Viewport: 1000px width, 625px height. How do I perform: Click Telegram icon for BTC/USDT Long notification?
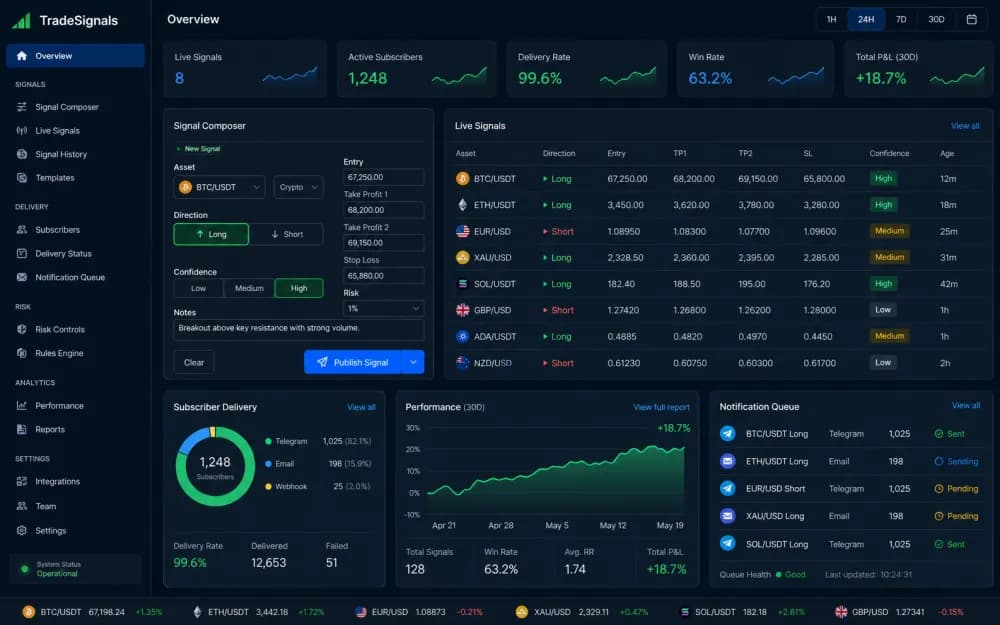tap(728, 434)
